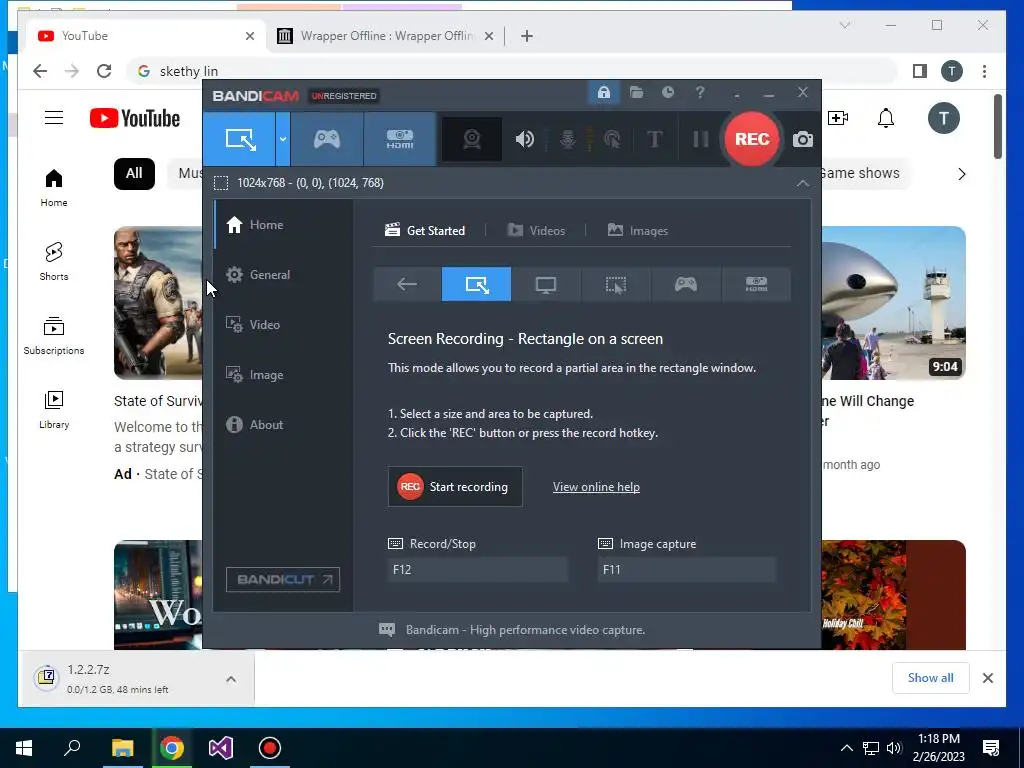Open YouTube Library
Screen dimensions: 1024x768
54,409
